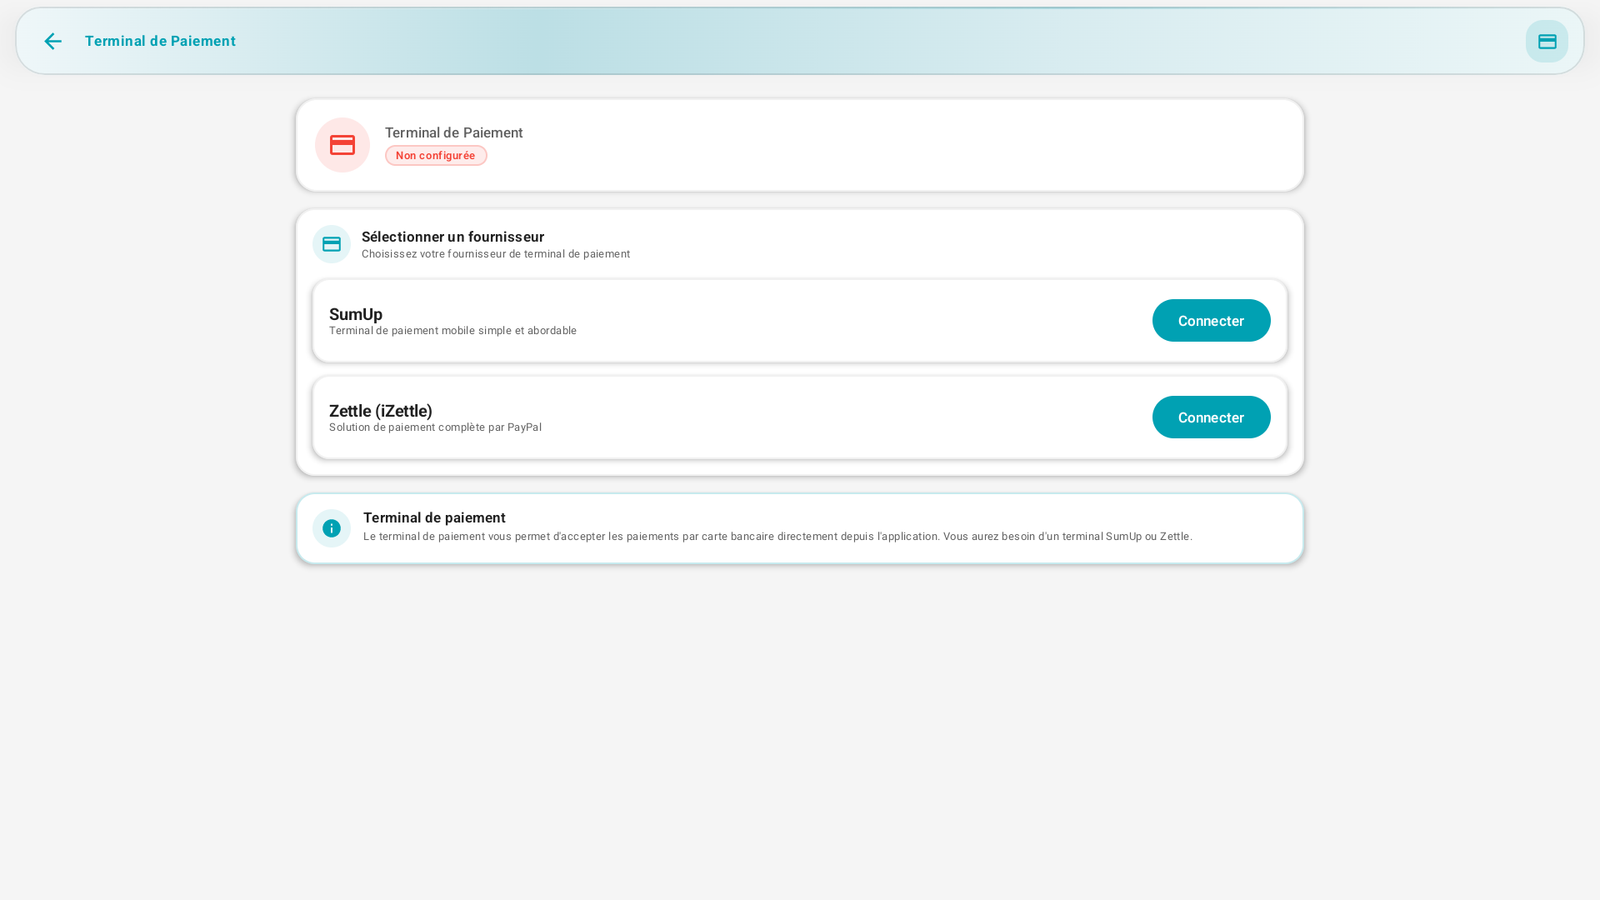Click the Choisissez votre fournisseur subtitle
The height and width of the screenshot is (900, 1600).
(x=496, y=254)
